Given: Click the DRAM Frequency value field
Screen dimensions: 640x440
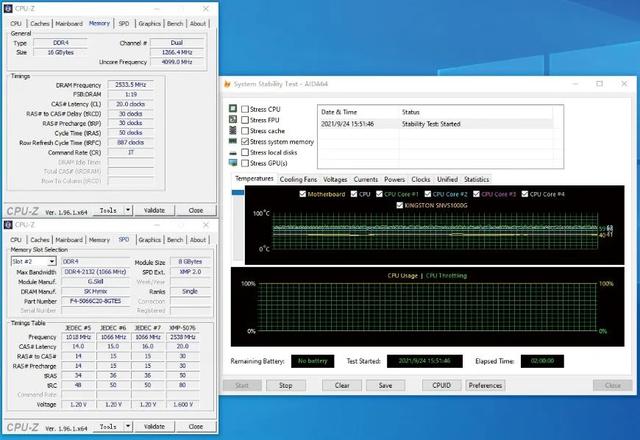Looking at the screenshot, I should click(130, 84).
